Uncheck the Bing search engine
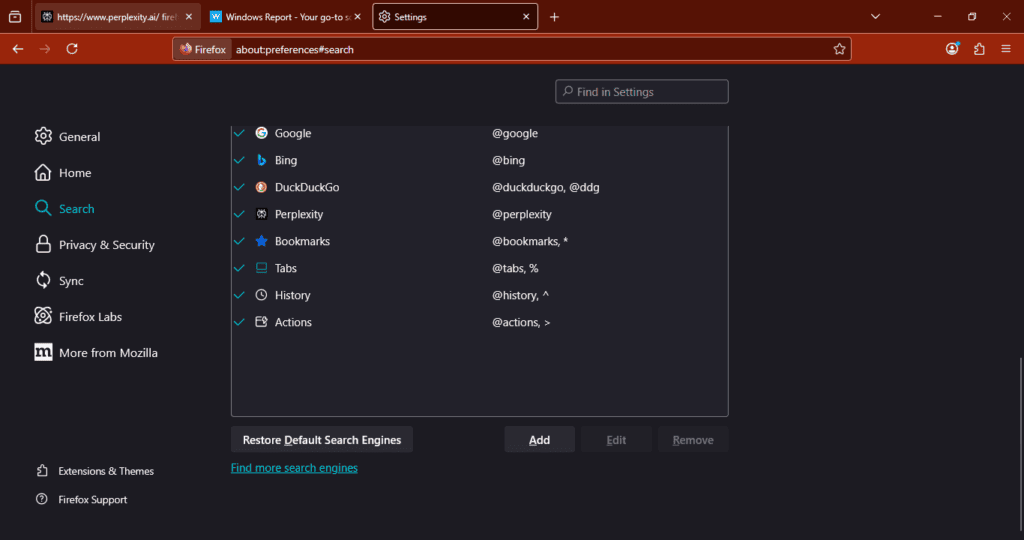The height and width of the screenshot is (540, 1024). tap(240, 160)
